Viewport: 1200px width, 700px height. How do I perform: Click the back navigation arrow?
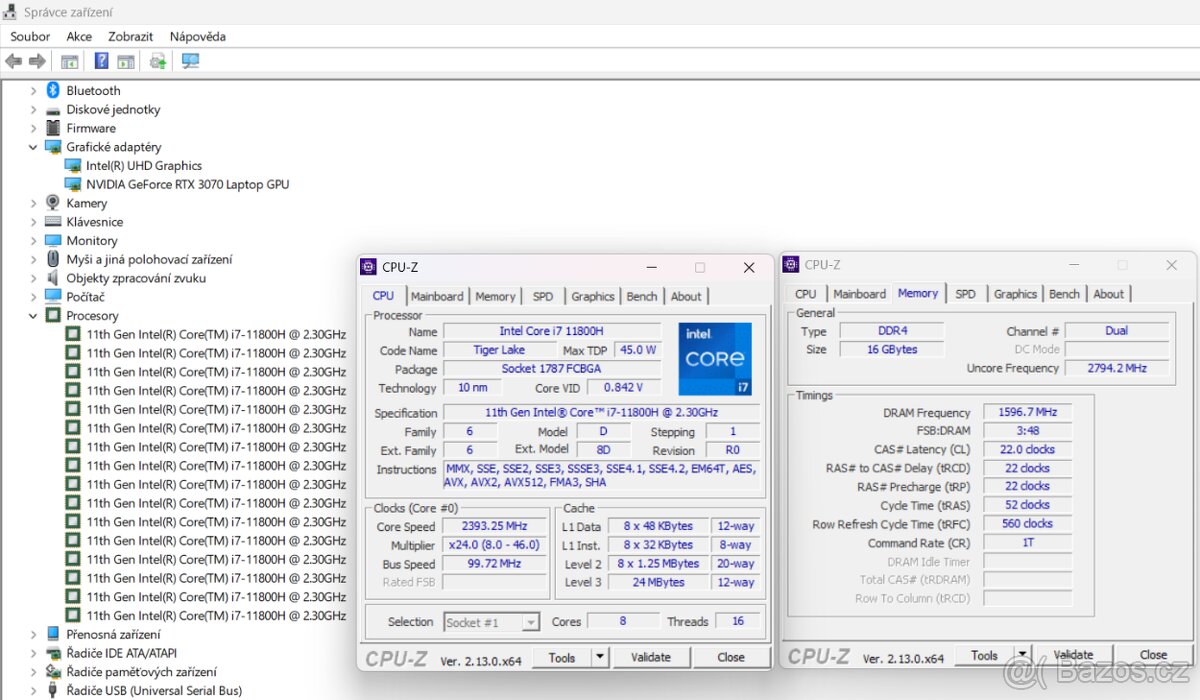pos(13,61)
